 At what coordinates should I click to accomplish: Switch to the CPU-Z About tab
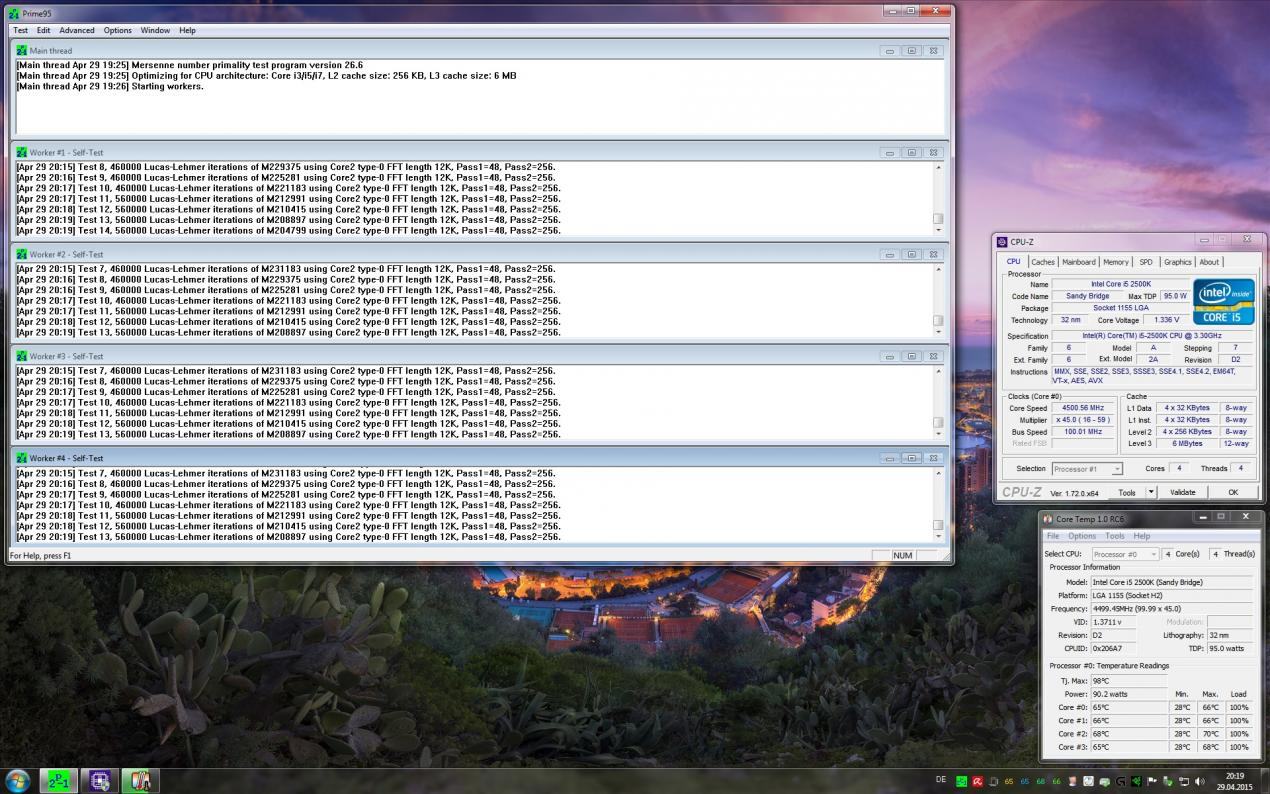tap(1209, 262)
